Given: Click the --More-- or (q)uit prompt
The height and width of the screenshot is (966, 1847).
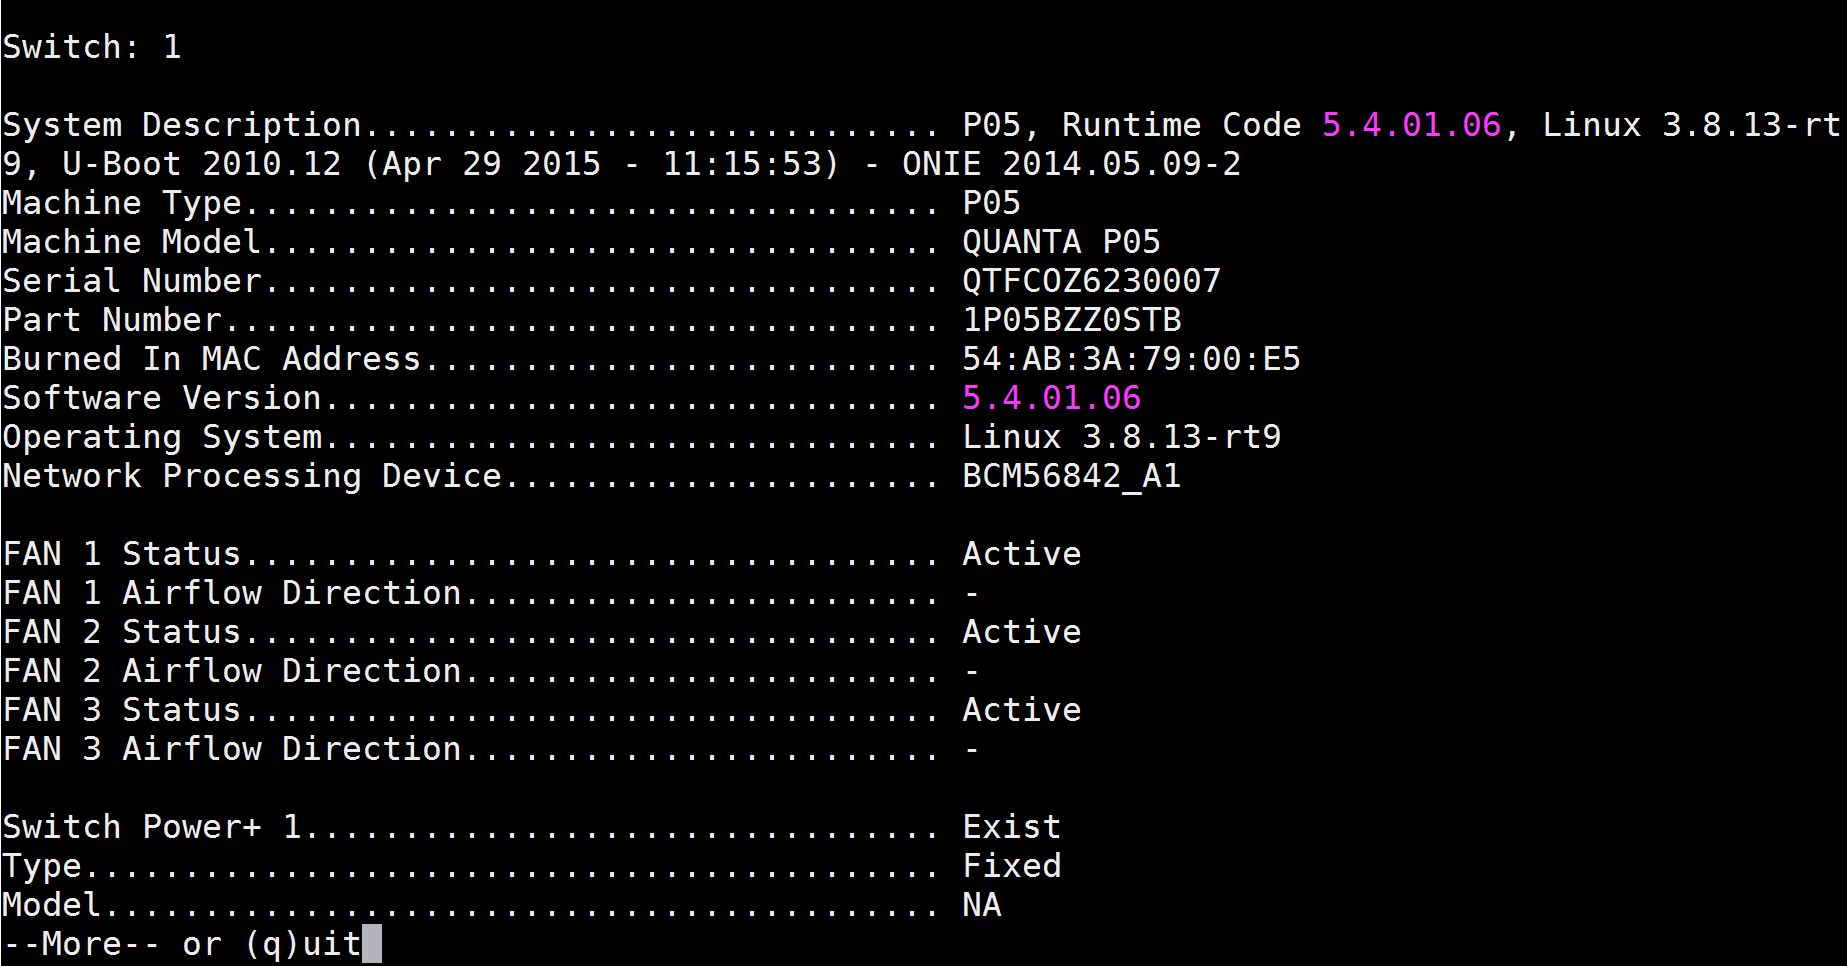Looking at the screenshot, I should pos(182,944).
